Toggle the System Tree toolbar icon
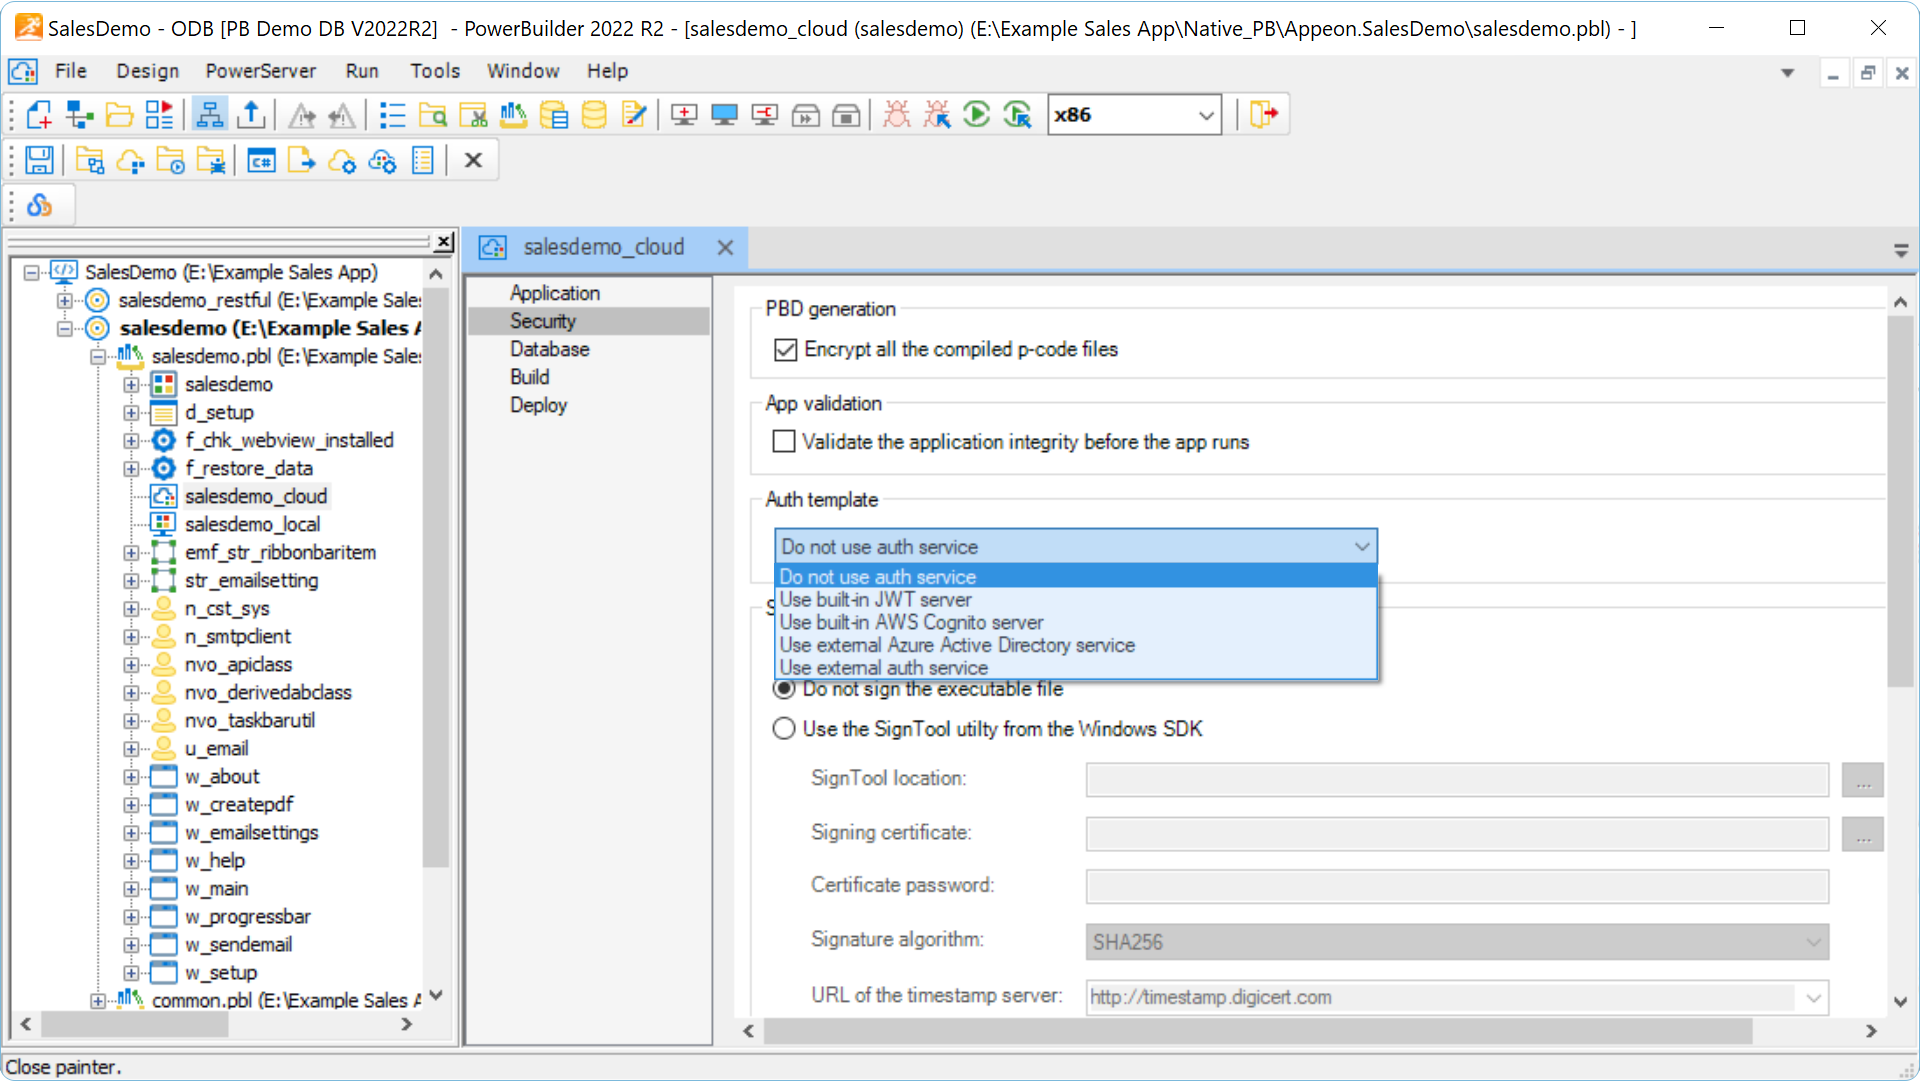Screen dimensions: 1920x1081 (209, 115)
